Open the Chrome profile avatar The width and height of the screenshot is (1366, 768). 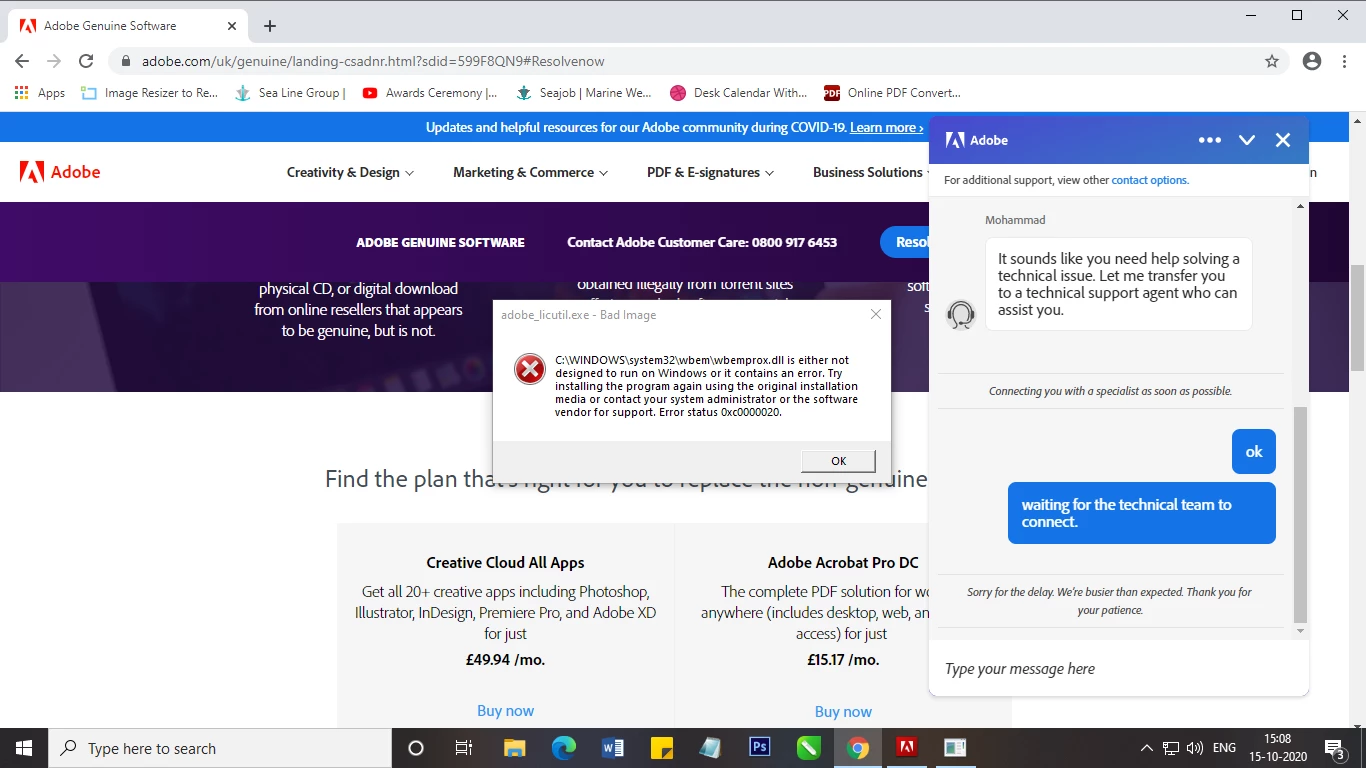pos(1312,61)
